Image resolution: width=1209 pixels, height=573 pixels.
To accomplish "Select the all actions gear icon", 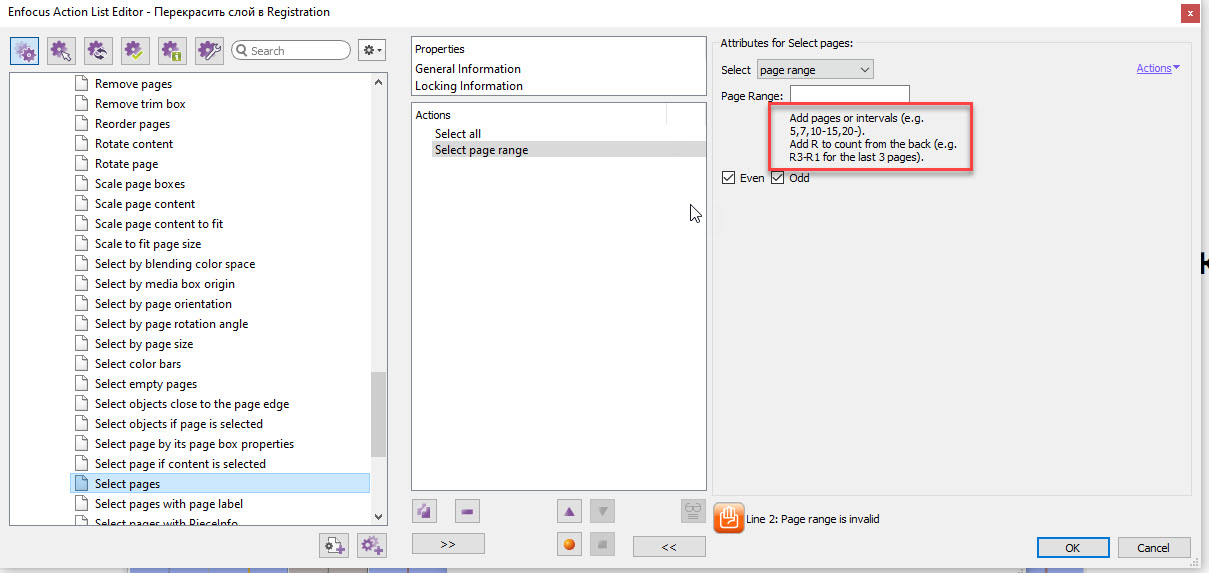I will [x=25, y=50].
